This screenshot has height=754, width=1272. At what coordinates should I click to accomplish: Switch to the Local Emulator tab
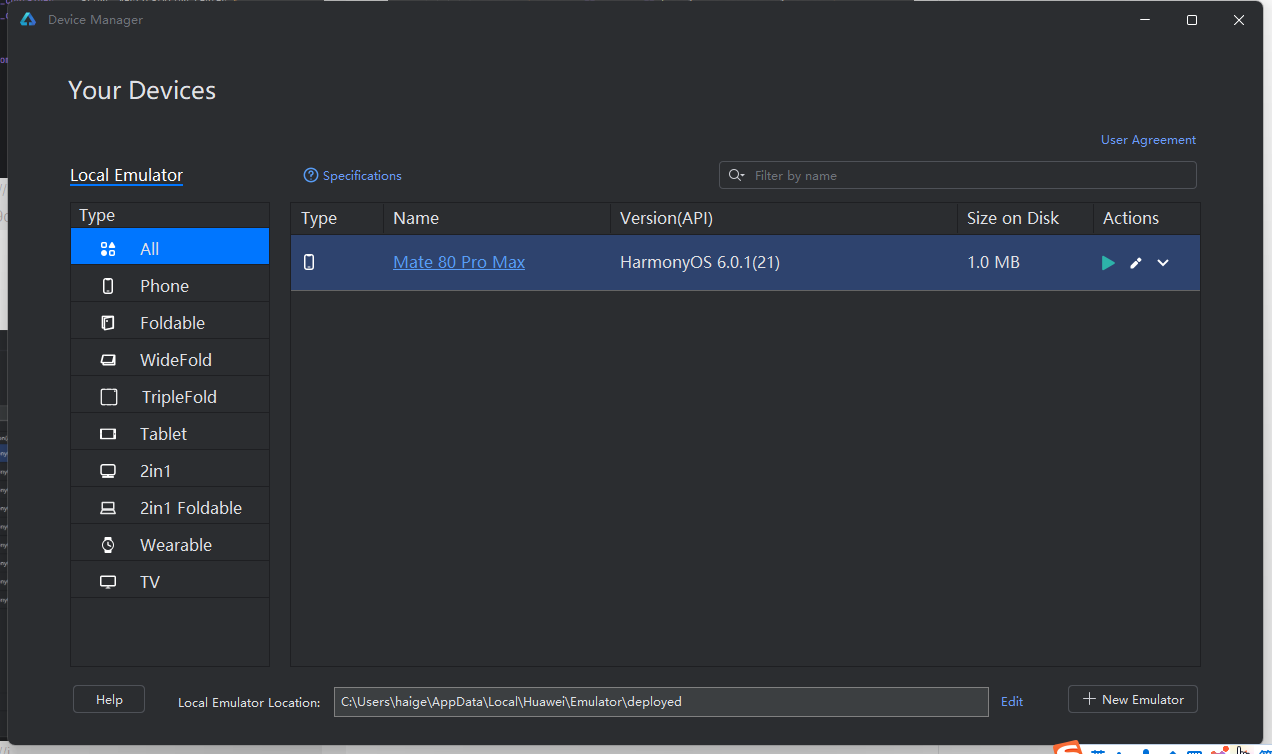(x=126, y=175)
